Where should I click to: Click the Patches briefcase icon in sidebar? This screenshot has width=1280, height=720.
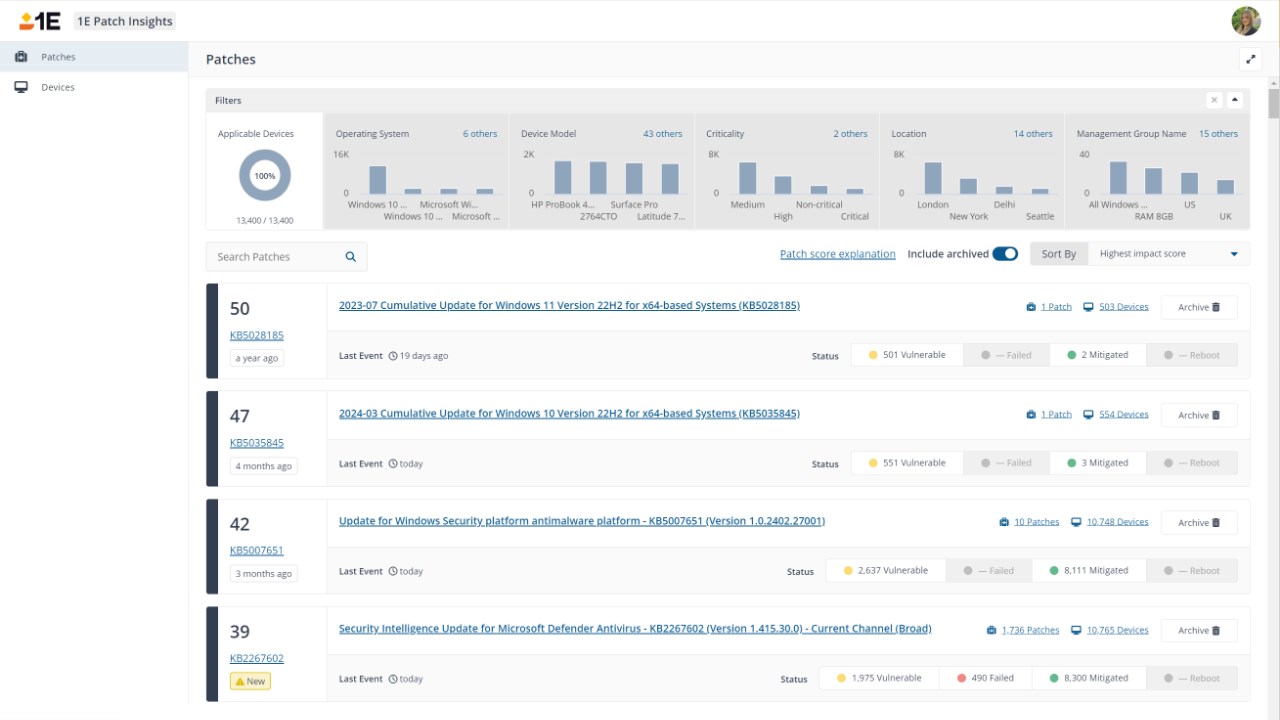click(21, 57)
